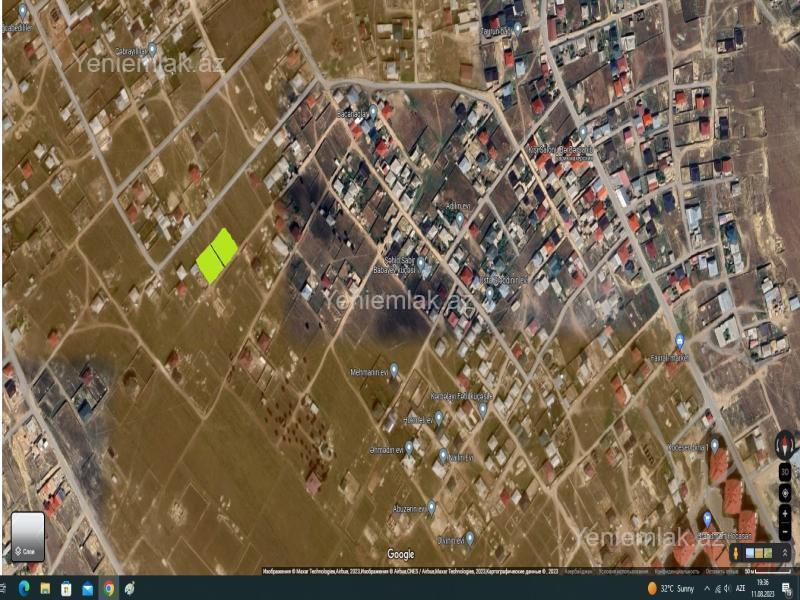Open the Условия использования link
The height and width of the screenshot is (600, 800).
tap(623, 571)
